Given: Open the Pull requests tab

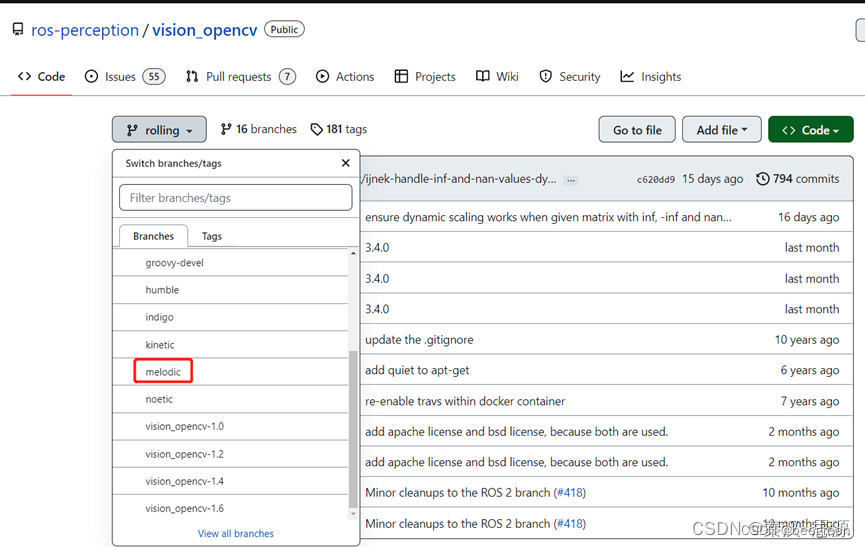Looking at the screenshot, I should 239,77.
